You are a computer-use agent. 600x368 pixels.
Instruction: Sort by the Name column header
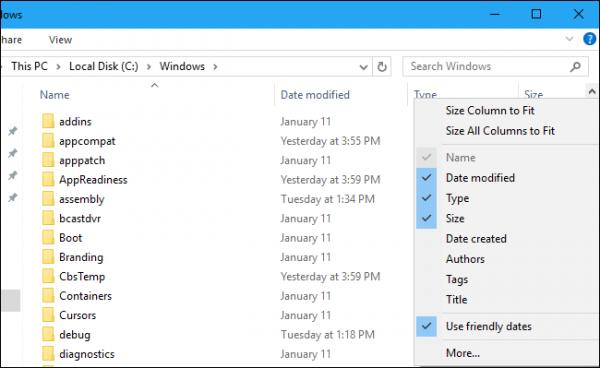pos(55,95)
